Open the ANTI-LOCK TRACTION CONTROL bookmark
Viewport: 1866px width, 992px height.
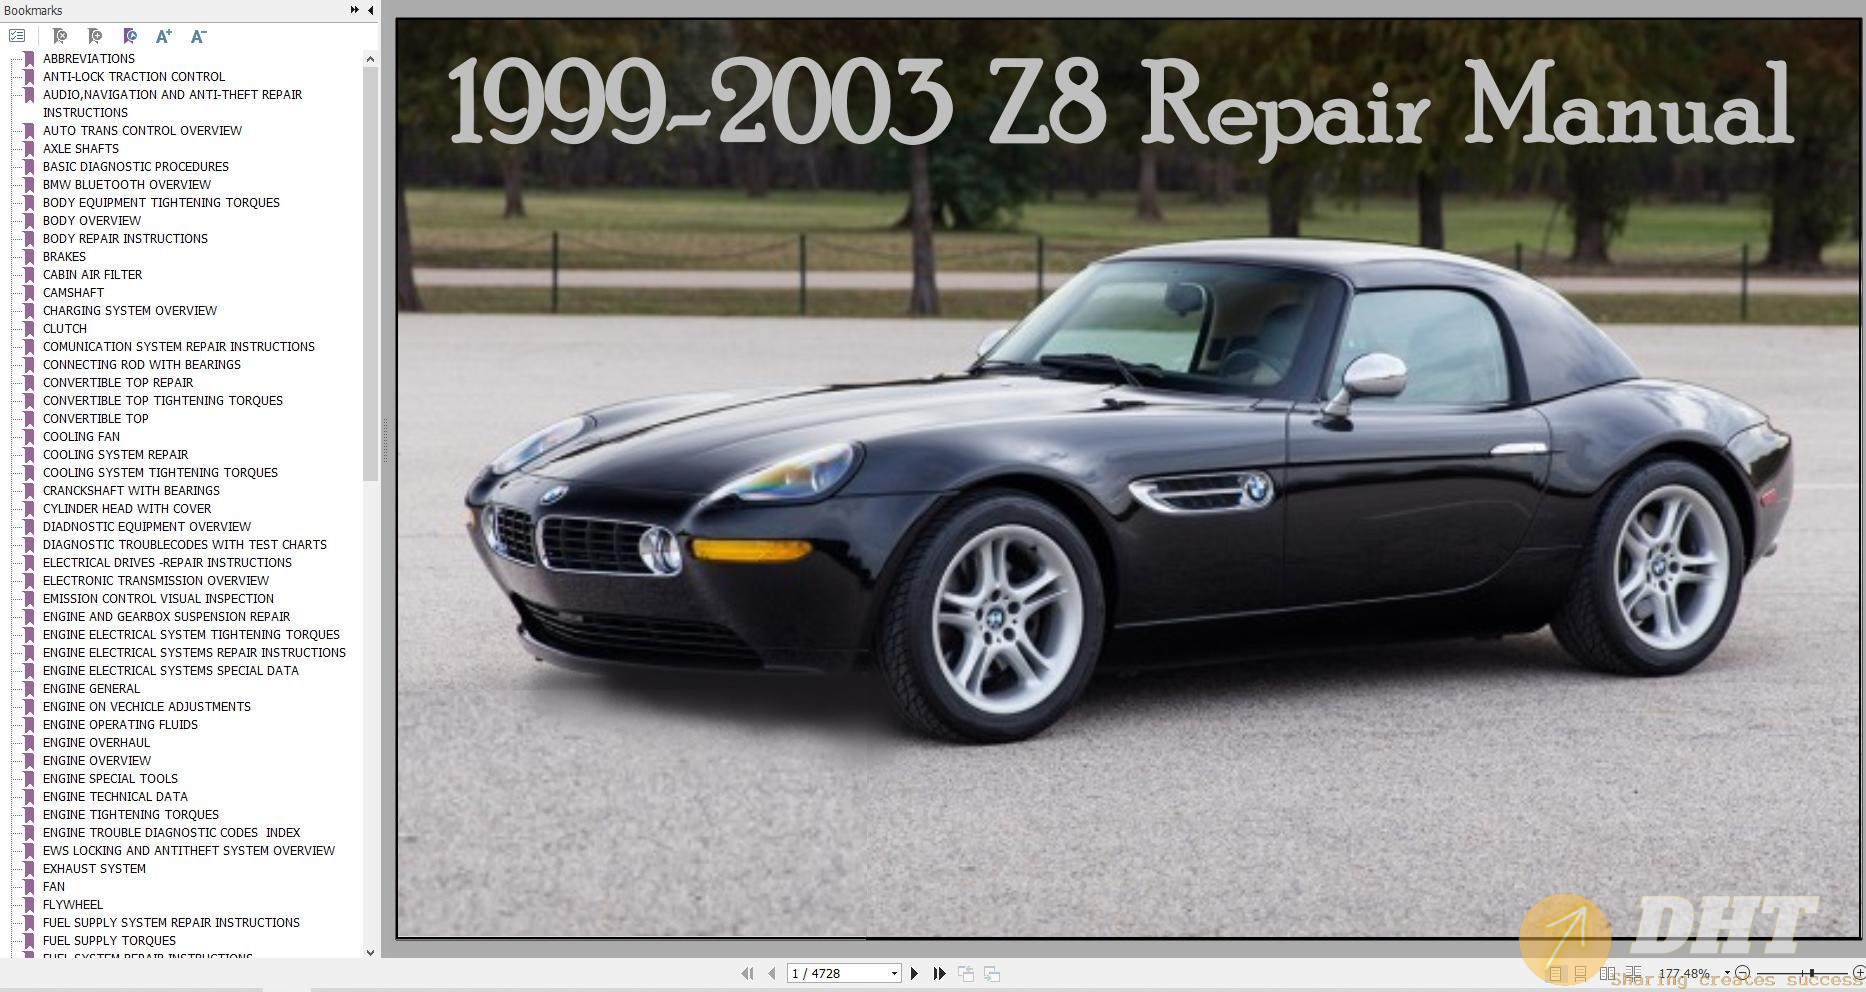click(x=134, y=76)
